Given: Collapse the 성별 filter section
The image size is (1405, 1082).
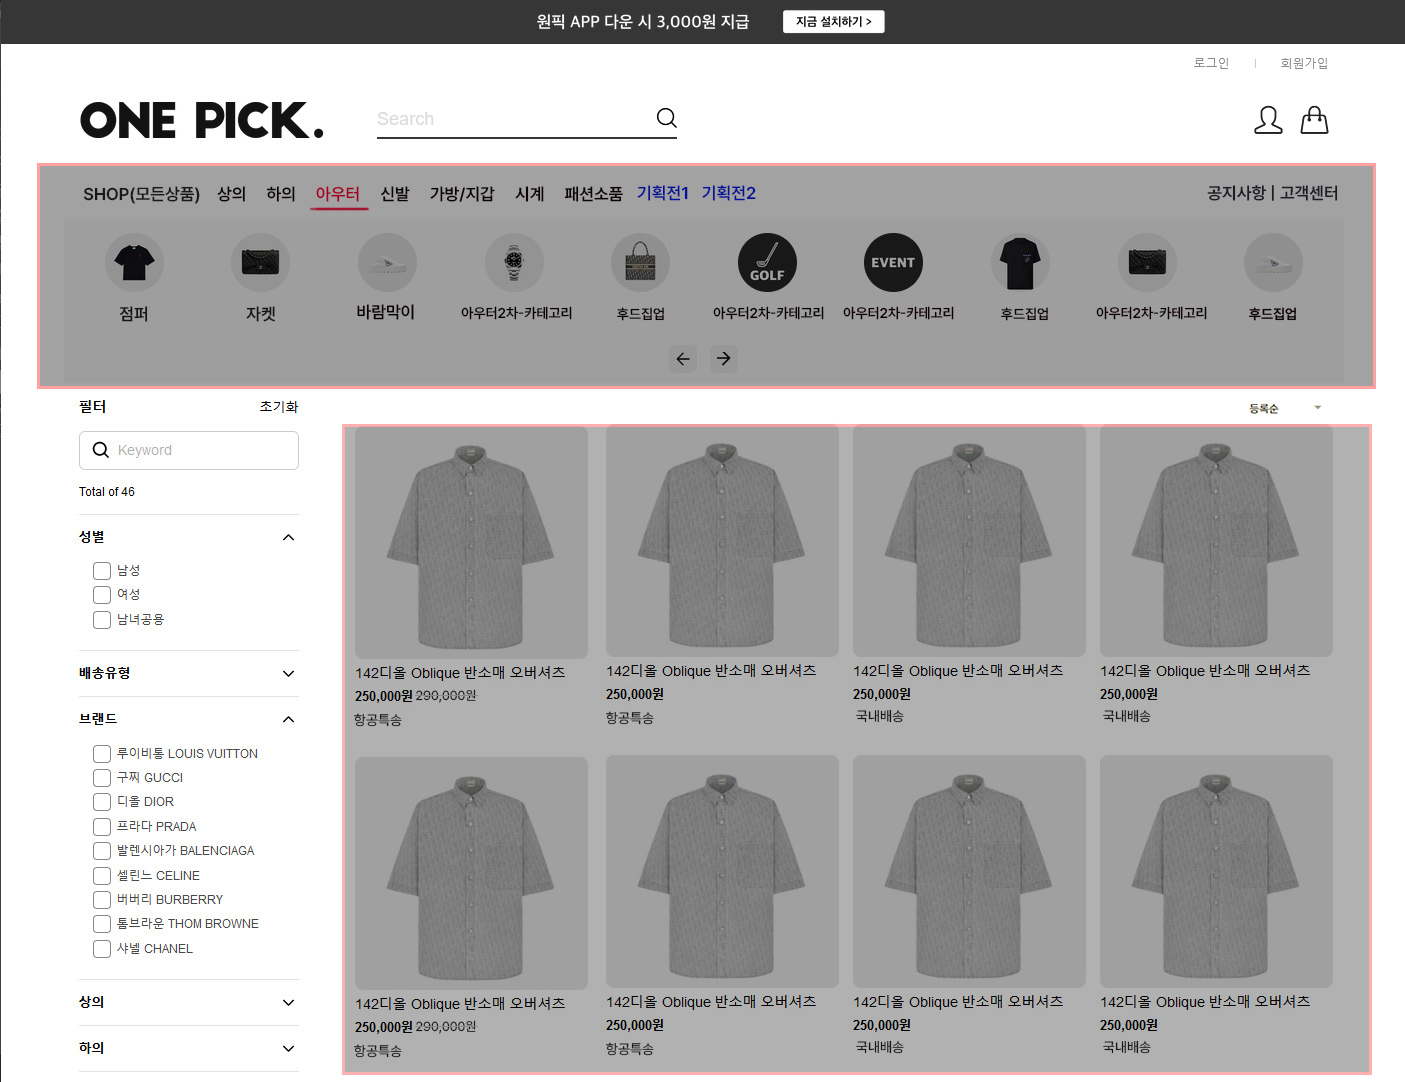Looking at the screenshot, I should click(289, 537).
